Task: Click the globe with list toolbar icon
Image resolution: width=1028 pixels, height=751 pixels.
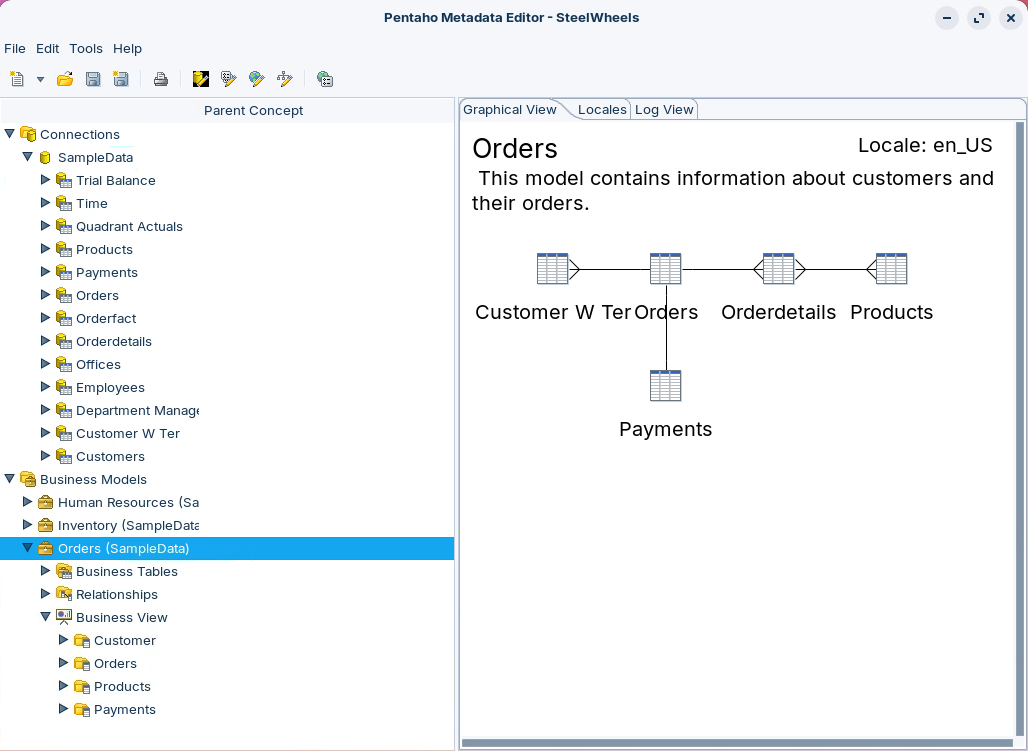Action: pos(325,79)
